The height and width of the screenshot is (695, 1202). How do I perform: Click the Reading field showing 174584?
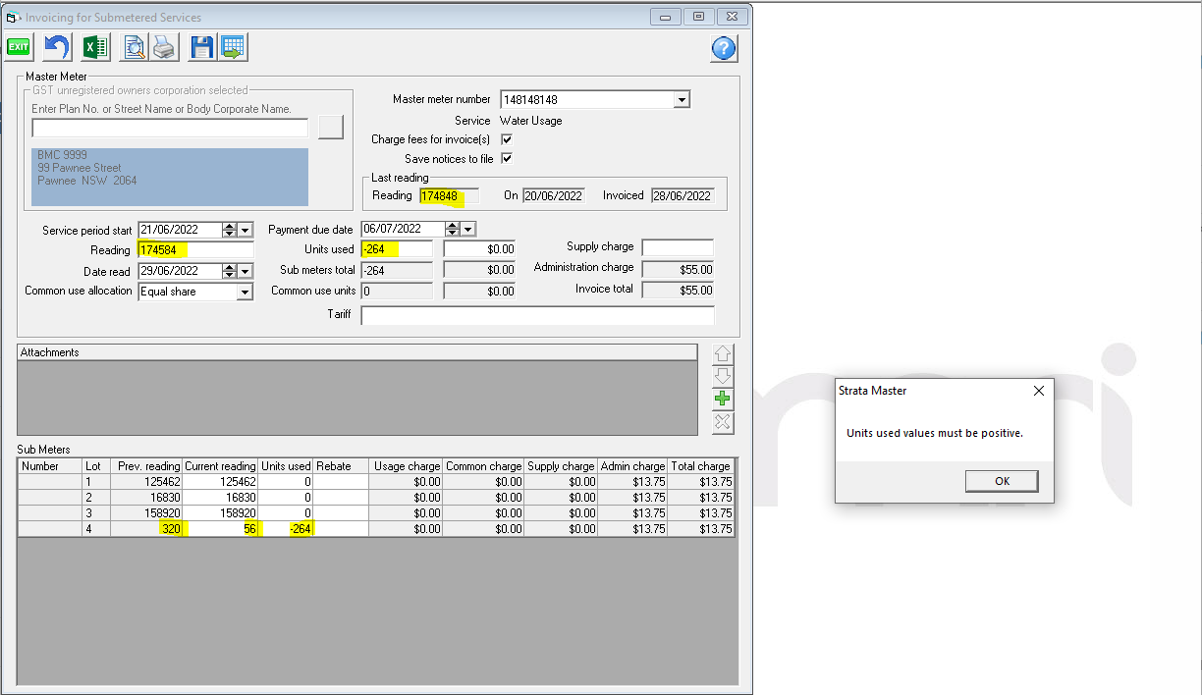point(196,250)
